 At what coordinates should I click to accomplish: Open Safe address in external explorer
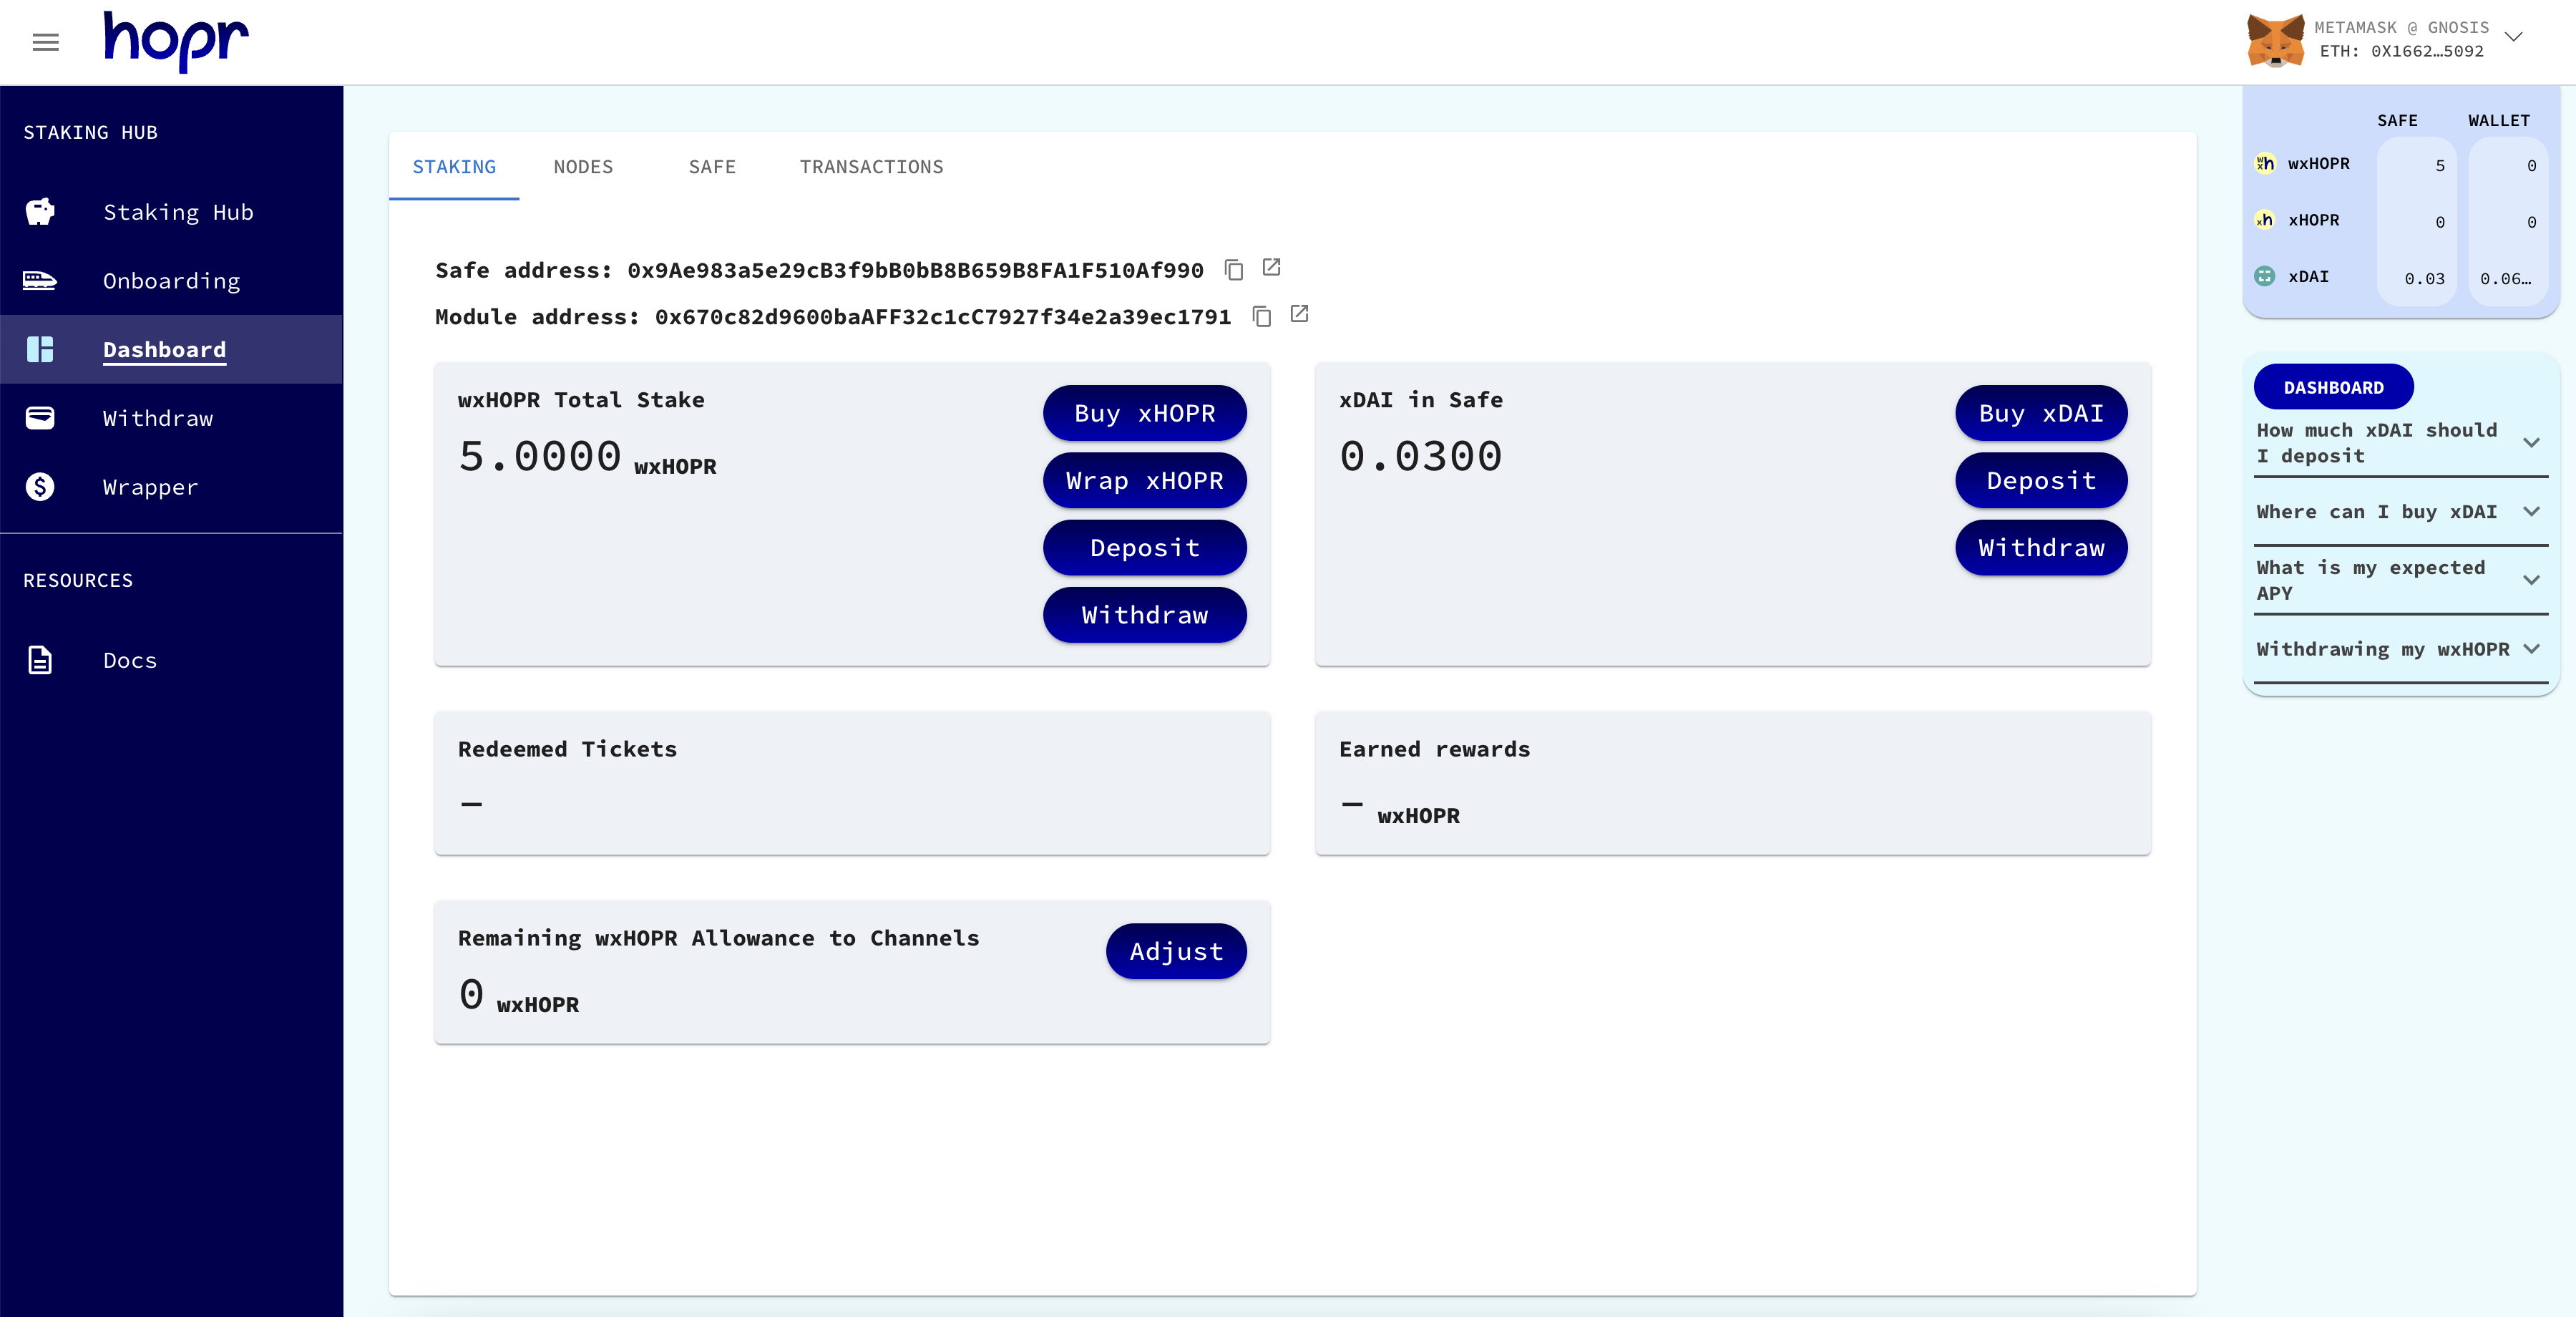[1271, 267]
